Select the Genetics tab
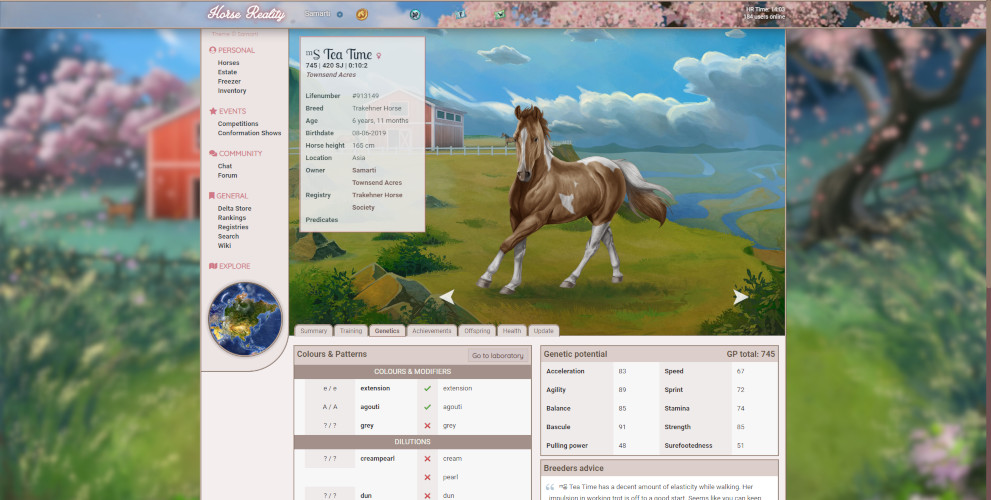This screenshot has width=991, height=500. [x=387, y=331]
